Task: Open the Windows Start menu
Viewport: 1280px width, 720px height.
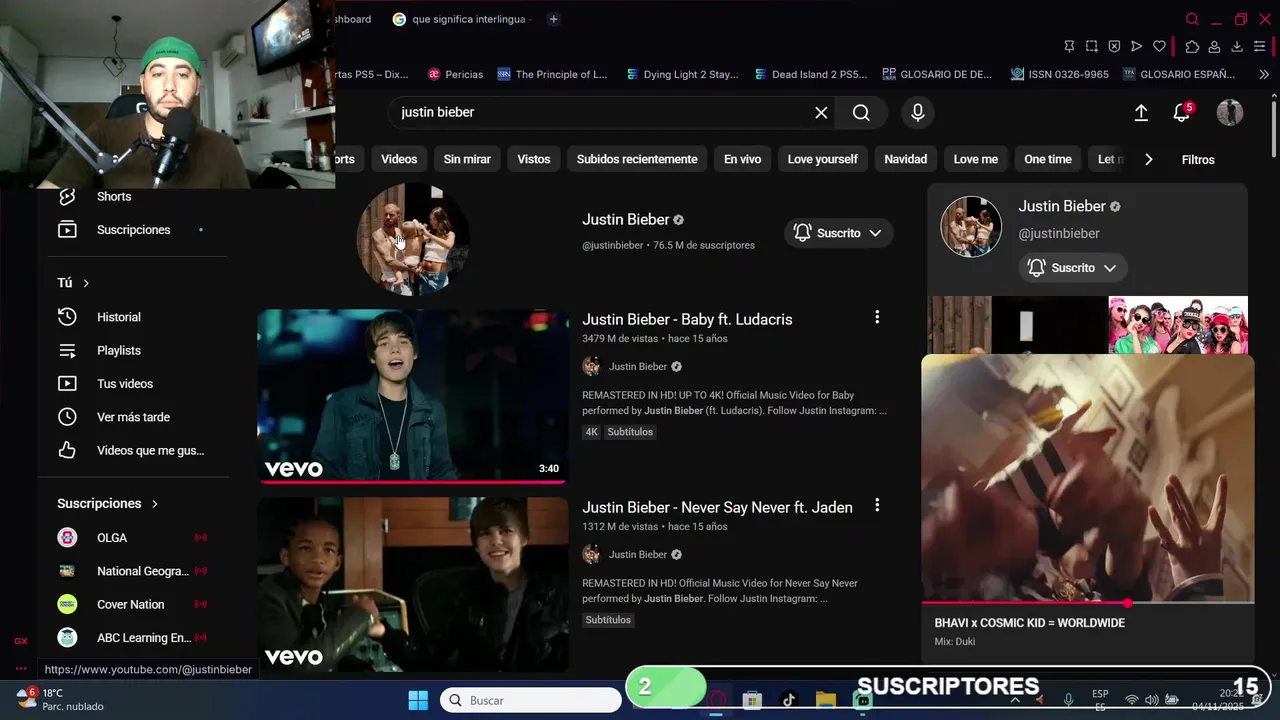Action: click(418, 700)
